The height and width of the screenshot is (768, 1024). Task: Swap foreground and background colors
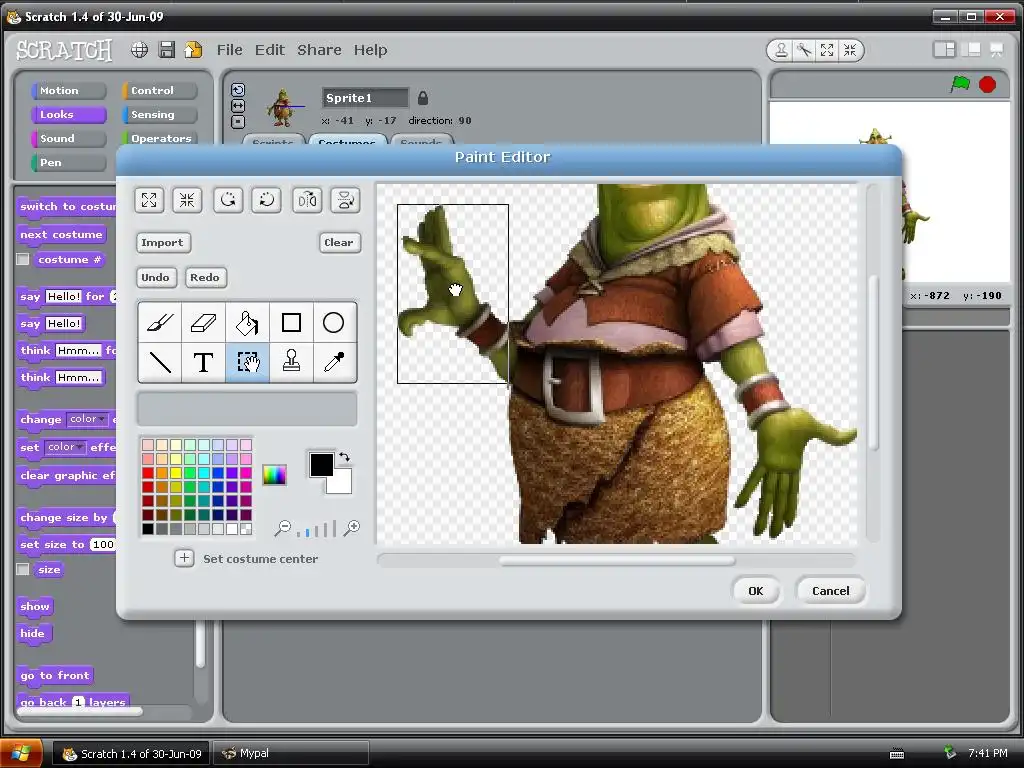[344, 457]
